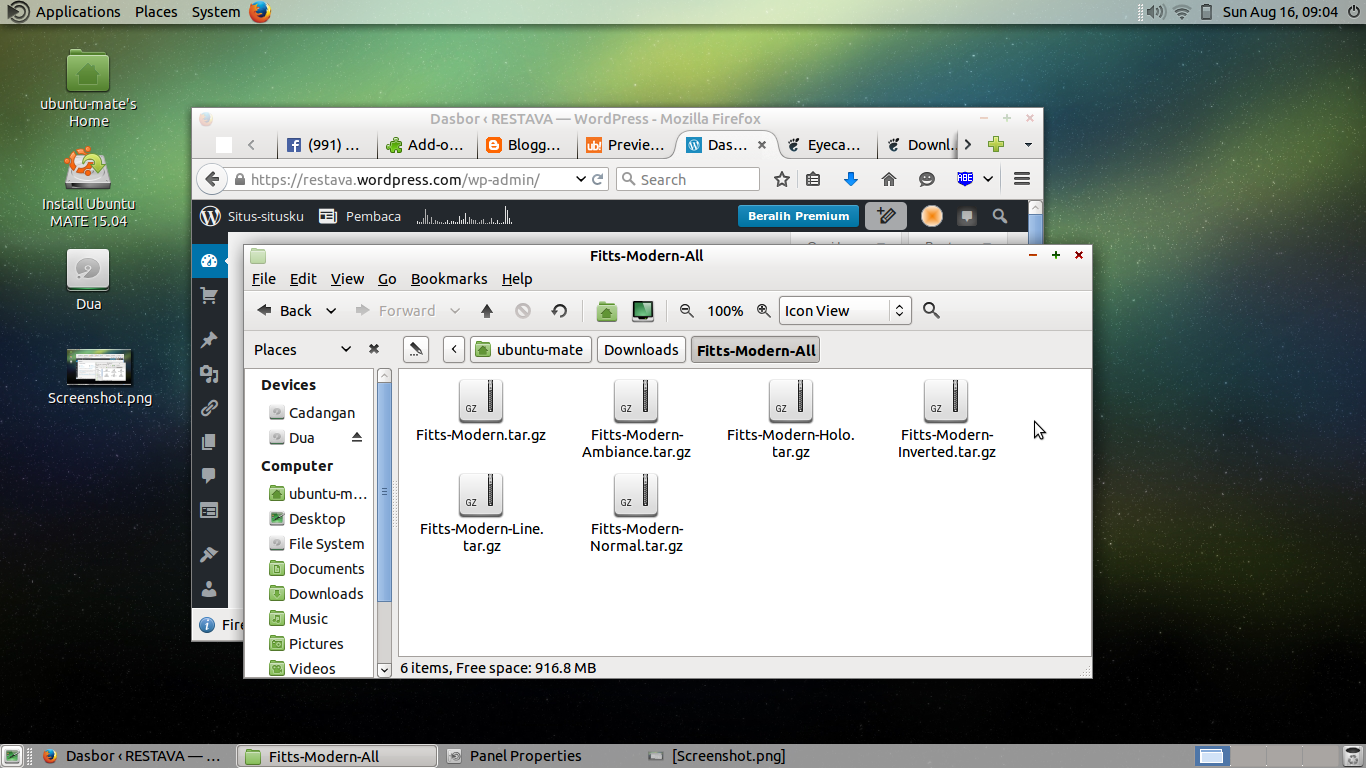Open the Trash from the bottom panel
This screenshot has width=1366, height=768.
pyautogui.click(x=1353, y=756)
